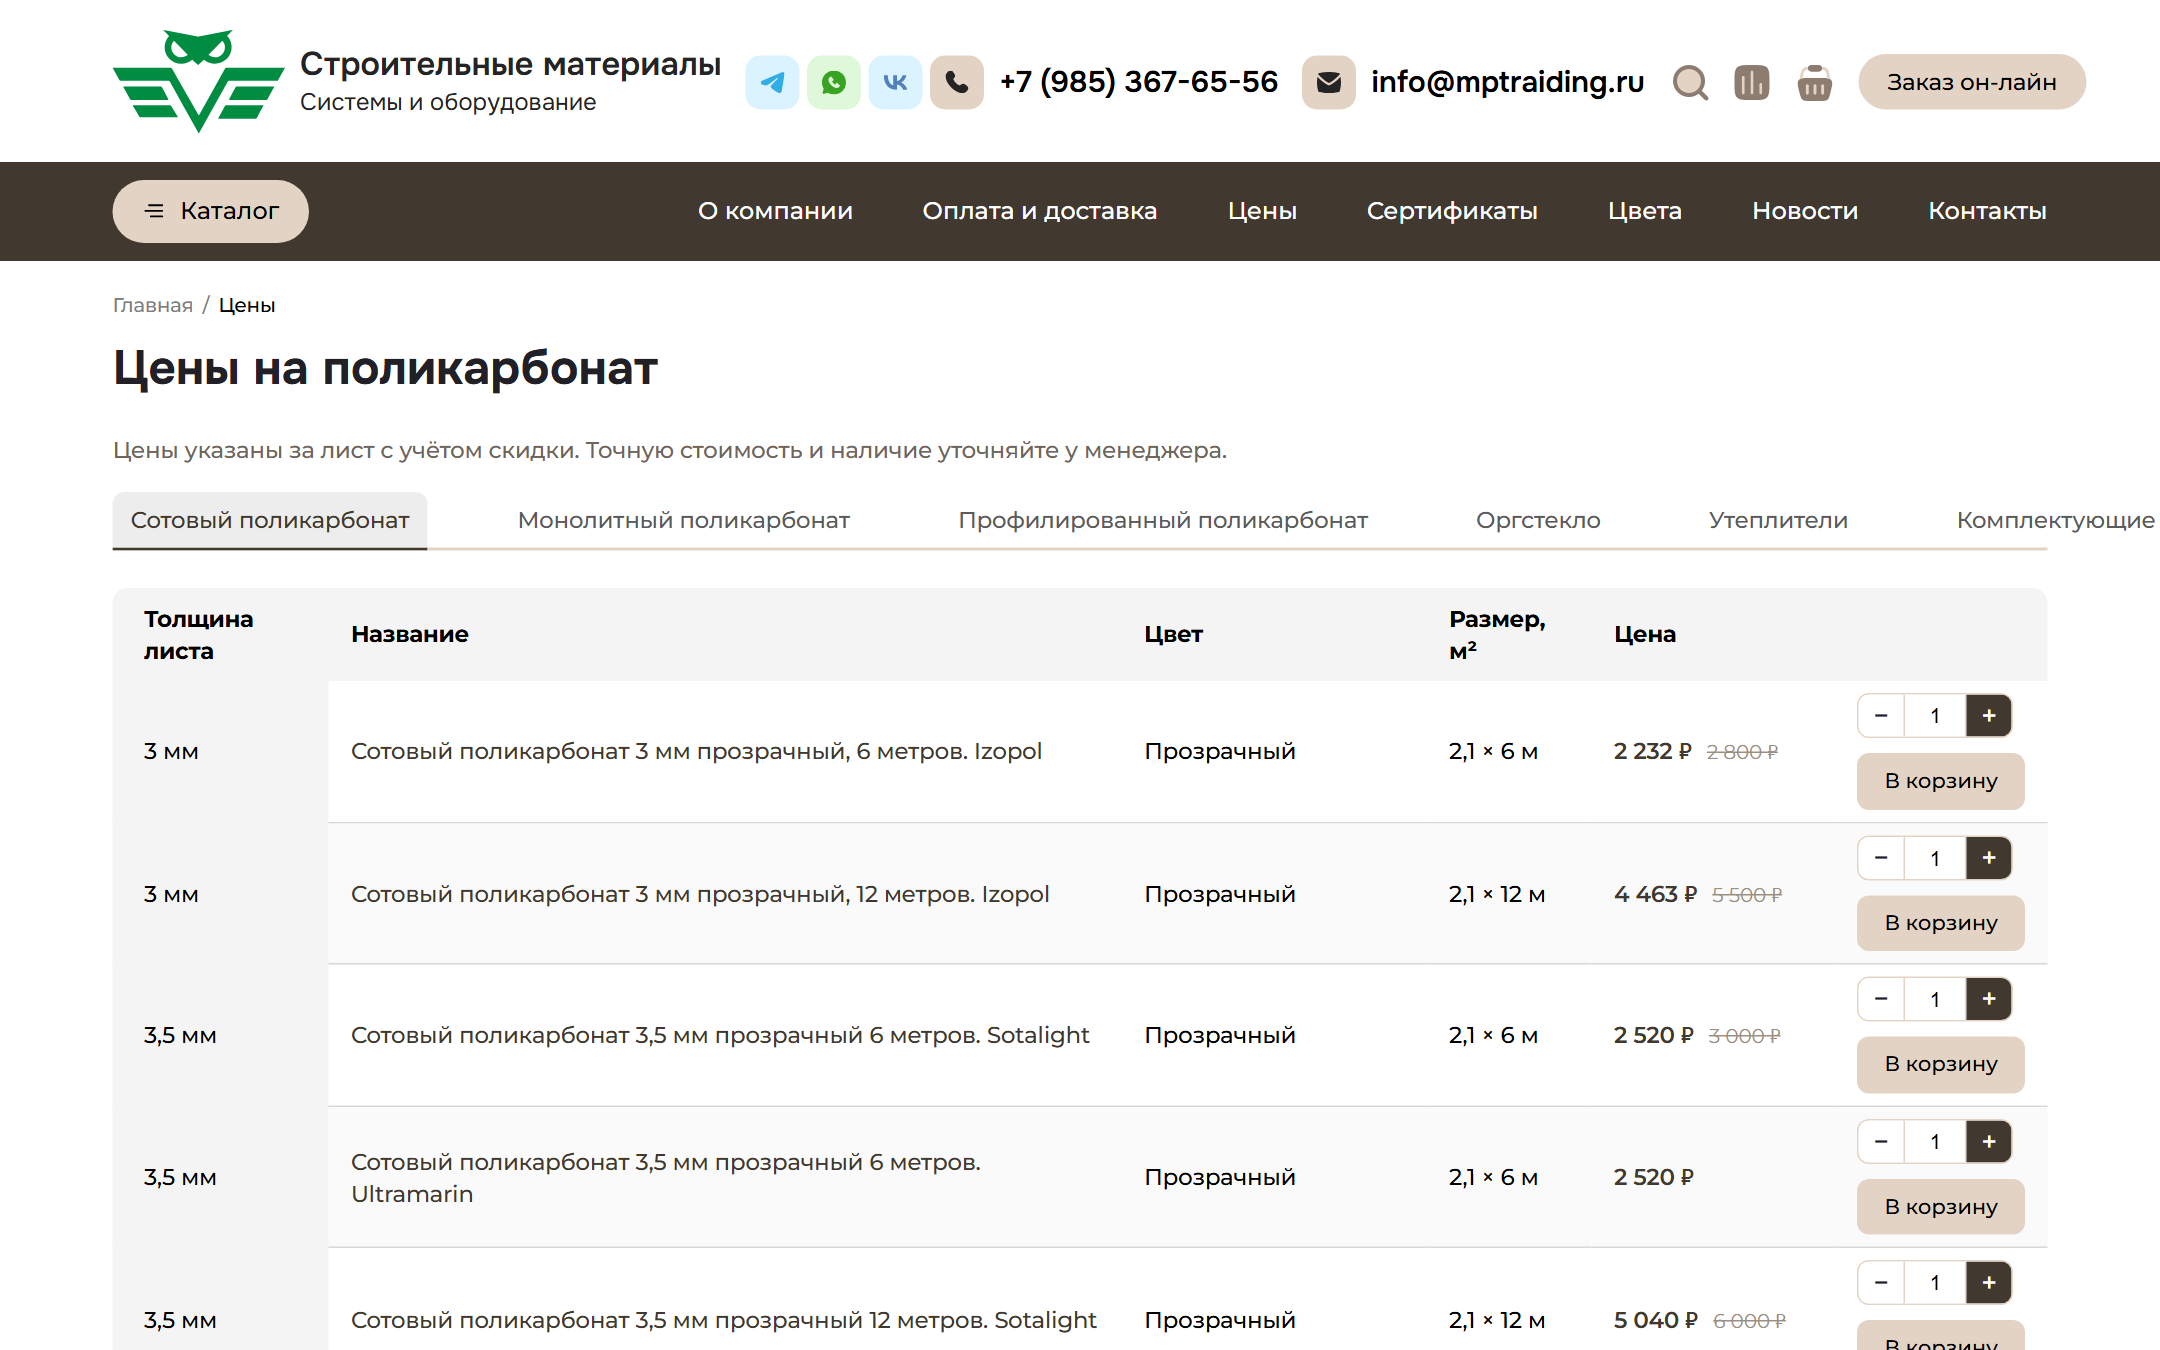2160x1350 pixels.
Task: Click the phone call icon
Action: coord(957,82)
